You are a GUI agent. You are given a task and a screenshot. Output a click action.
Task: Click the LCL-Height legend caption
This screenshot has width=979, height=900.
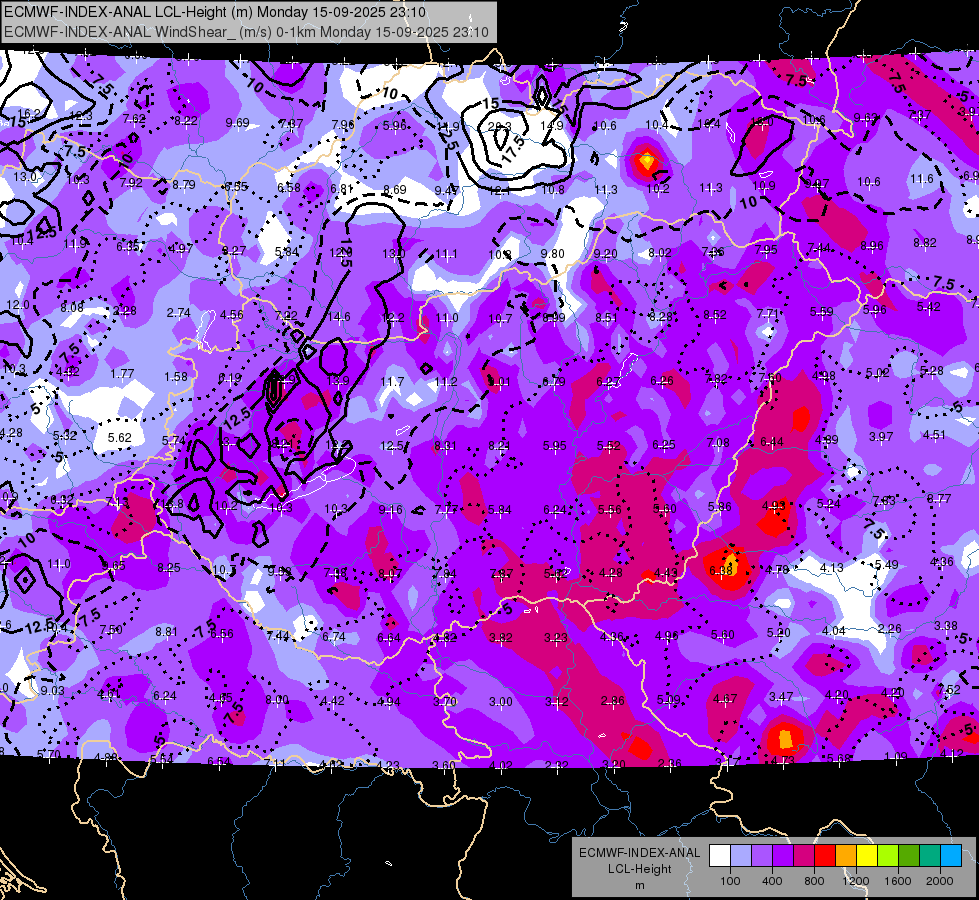639,869
